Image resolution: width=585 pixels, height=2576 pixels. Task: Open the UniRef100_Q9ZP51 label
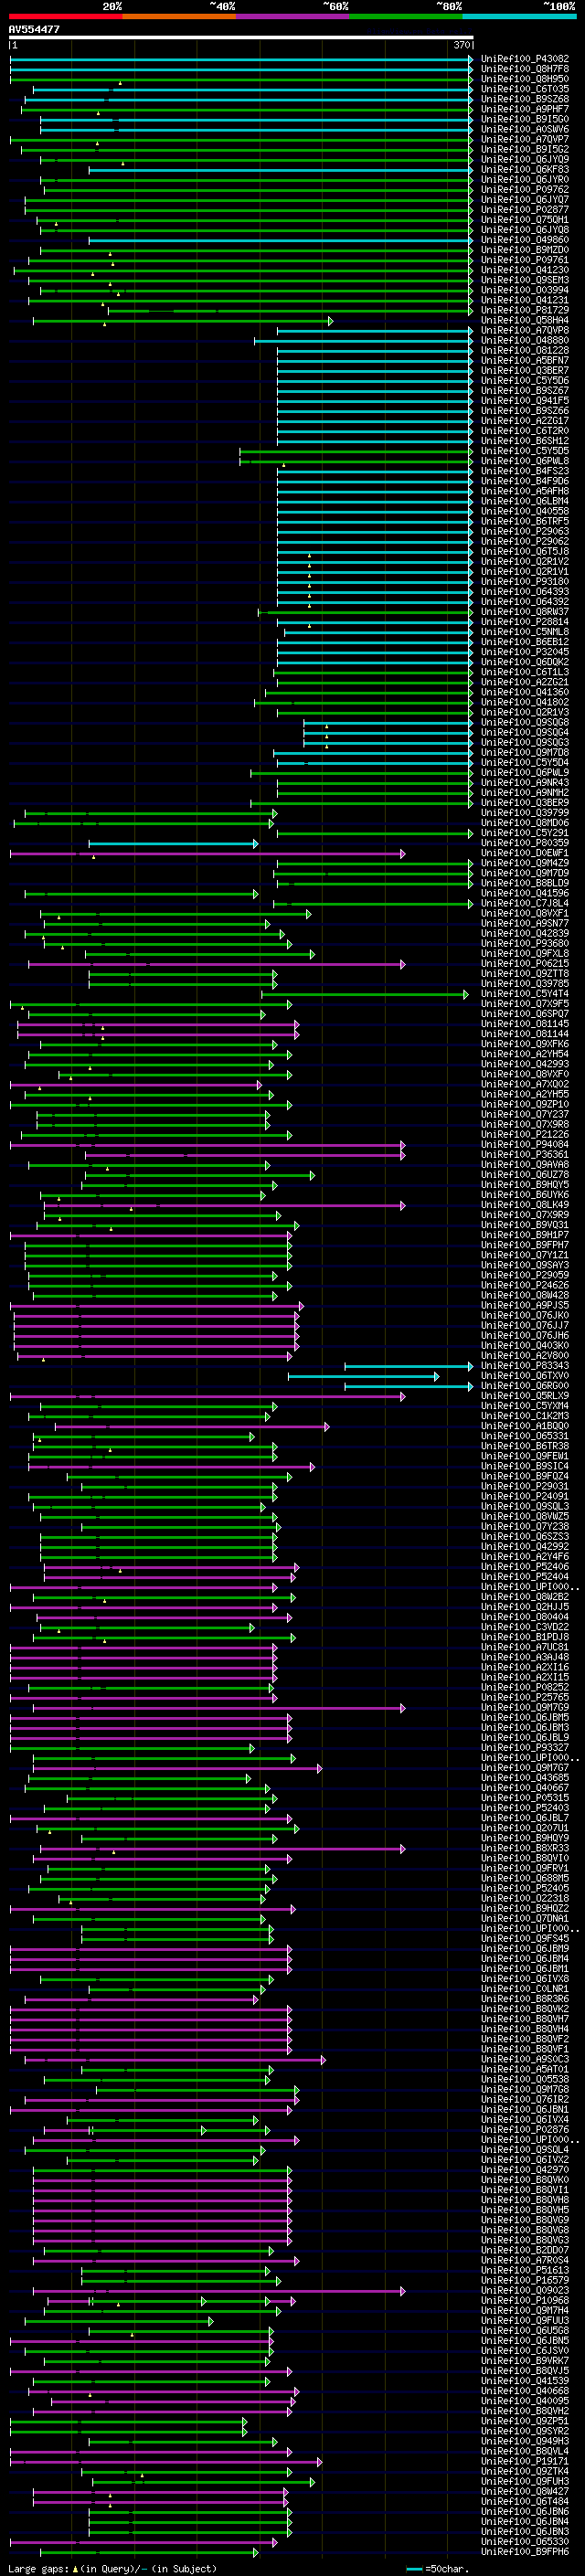[525, 2421]
